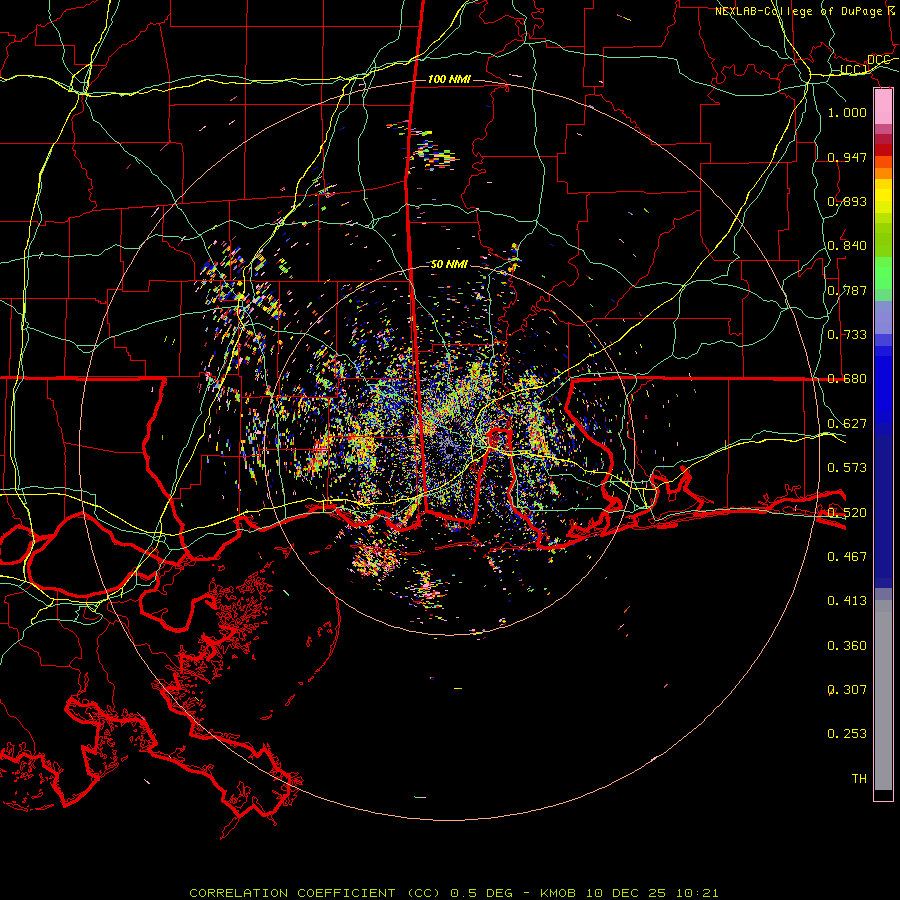Click the 1.000 scale value
The image size is (900, 900).
(x=847, y=112)
